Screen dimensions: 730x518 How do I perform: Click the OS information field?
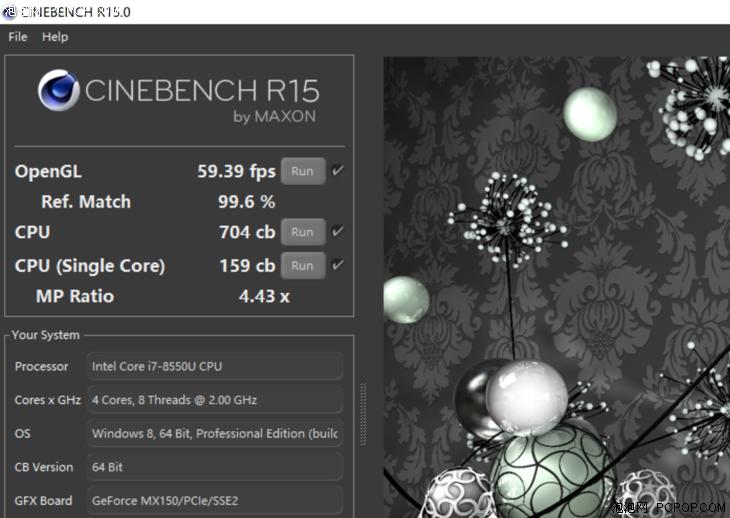point(215,434)
